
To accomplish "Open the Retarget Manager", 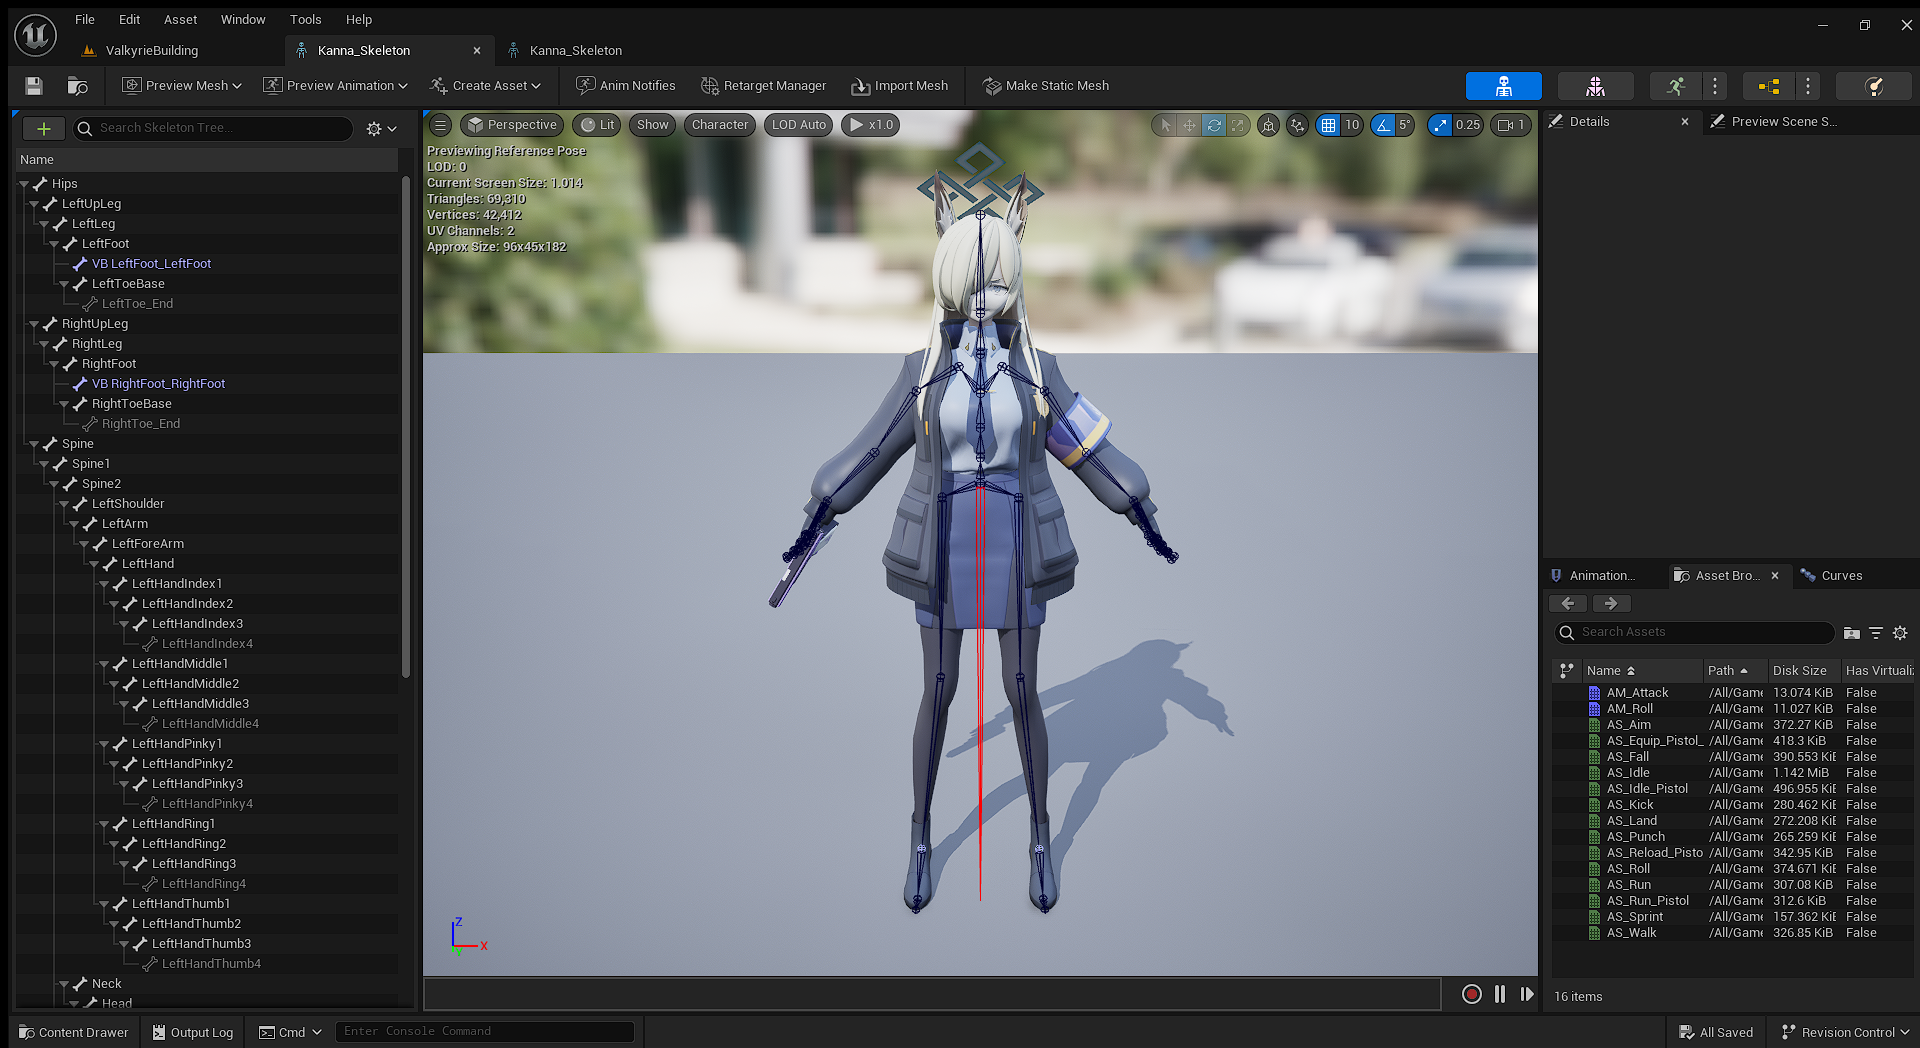I will pos(764,86).
